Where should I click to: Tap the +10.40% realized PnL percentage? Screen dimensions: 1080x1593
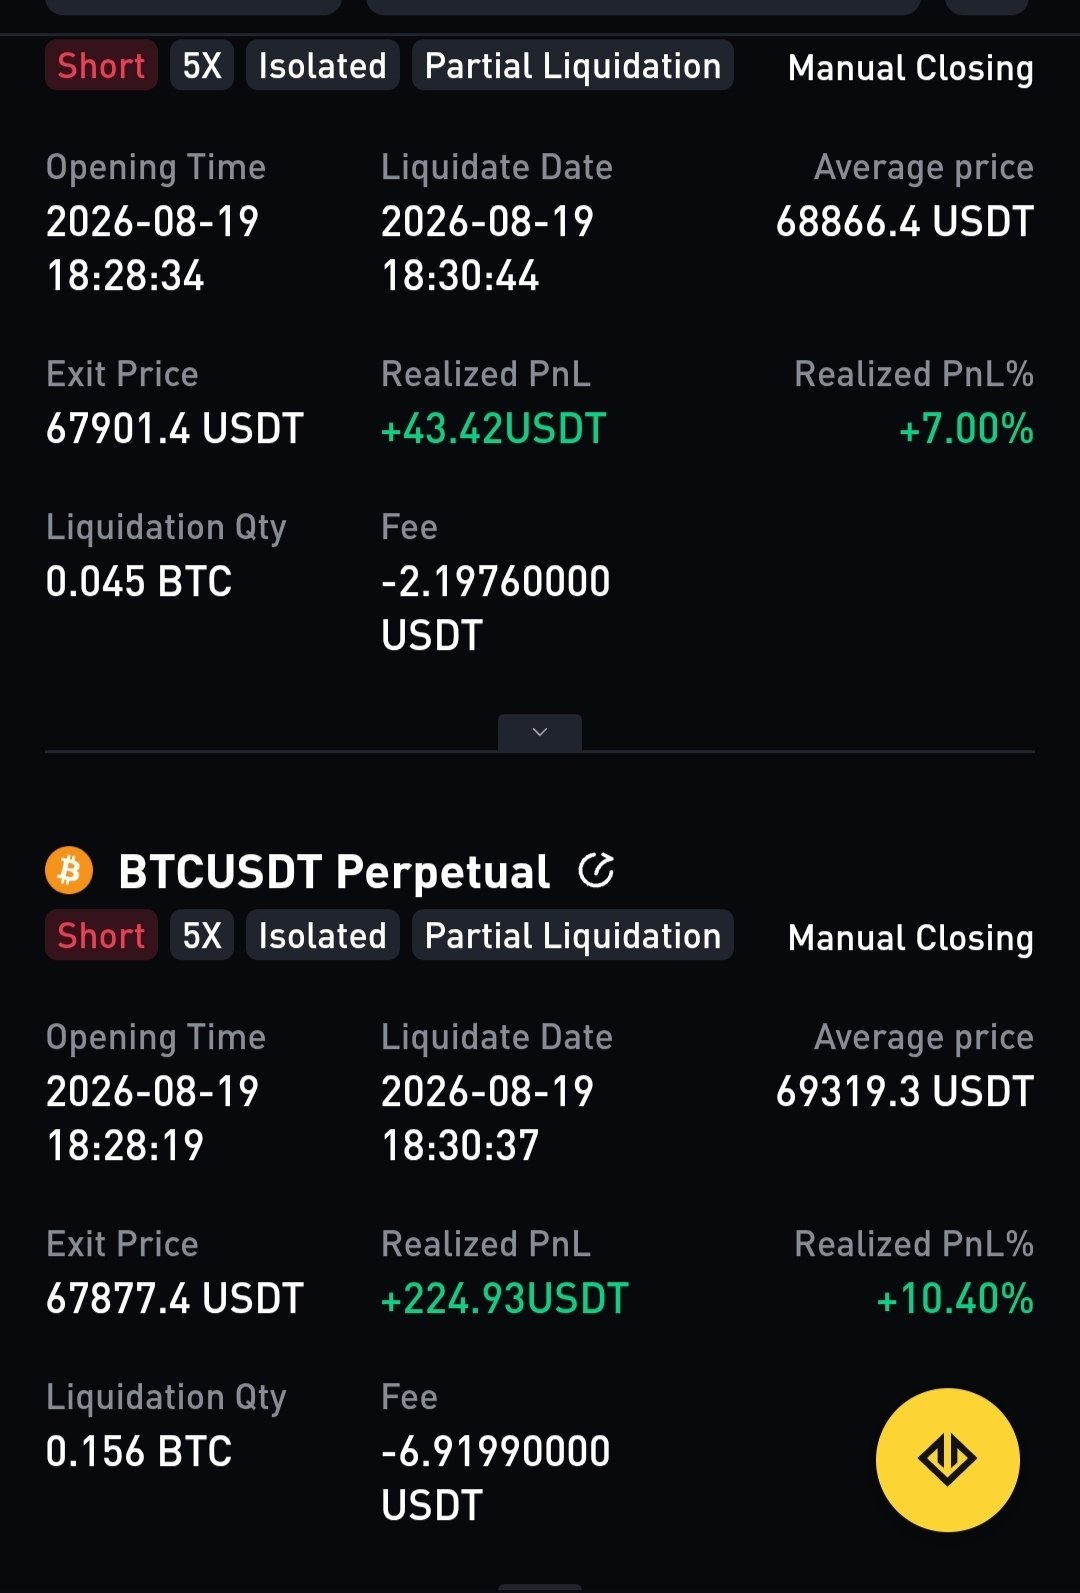click(955, 1299)
